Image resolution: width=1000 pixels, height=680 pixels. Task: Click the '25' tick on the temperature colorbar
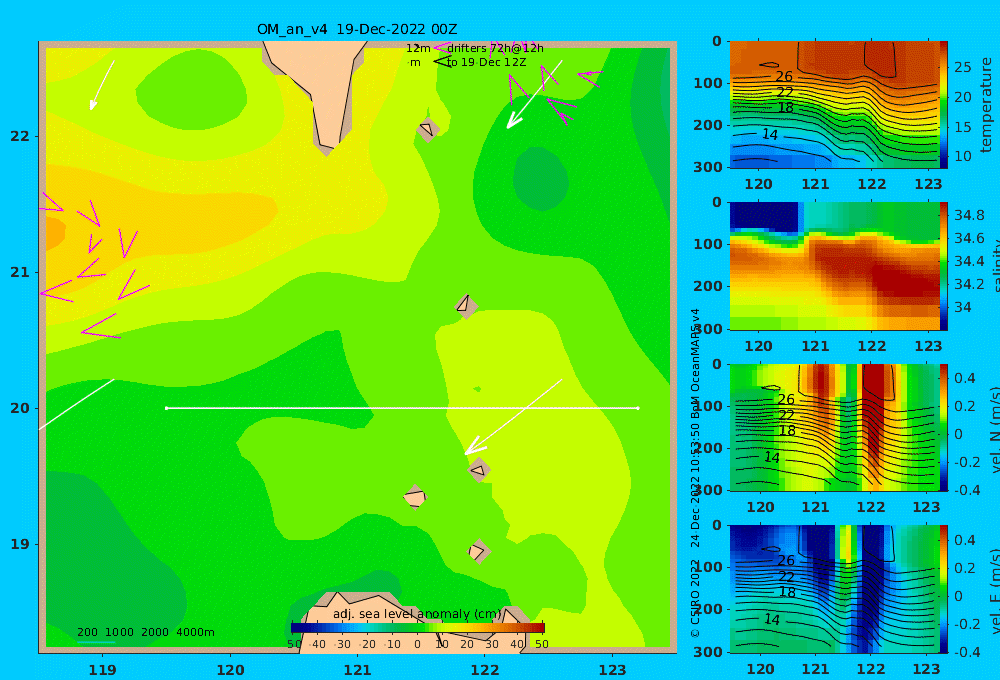[962, 67]
